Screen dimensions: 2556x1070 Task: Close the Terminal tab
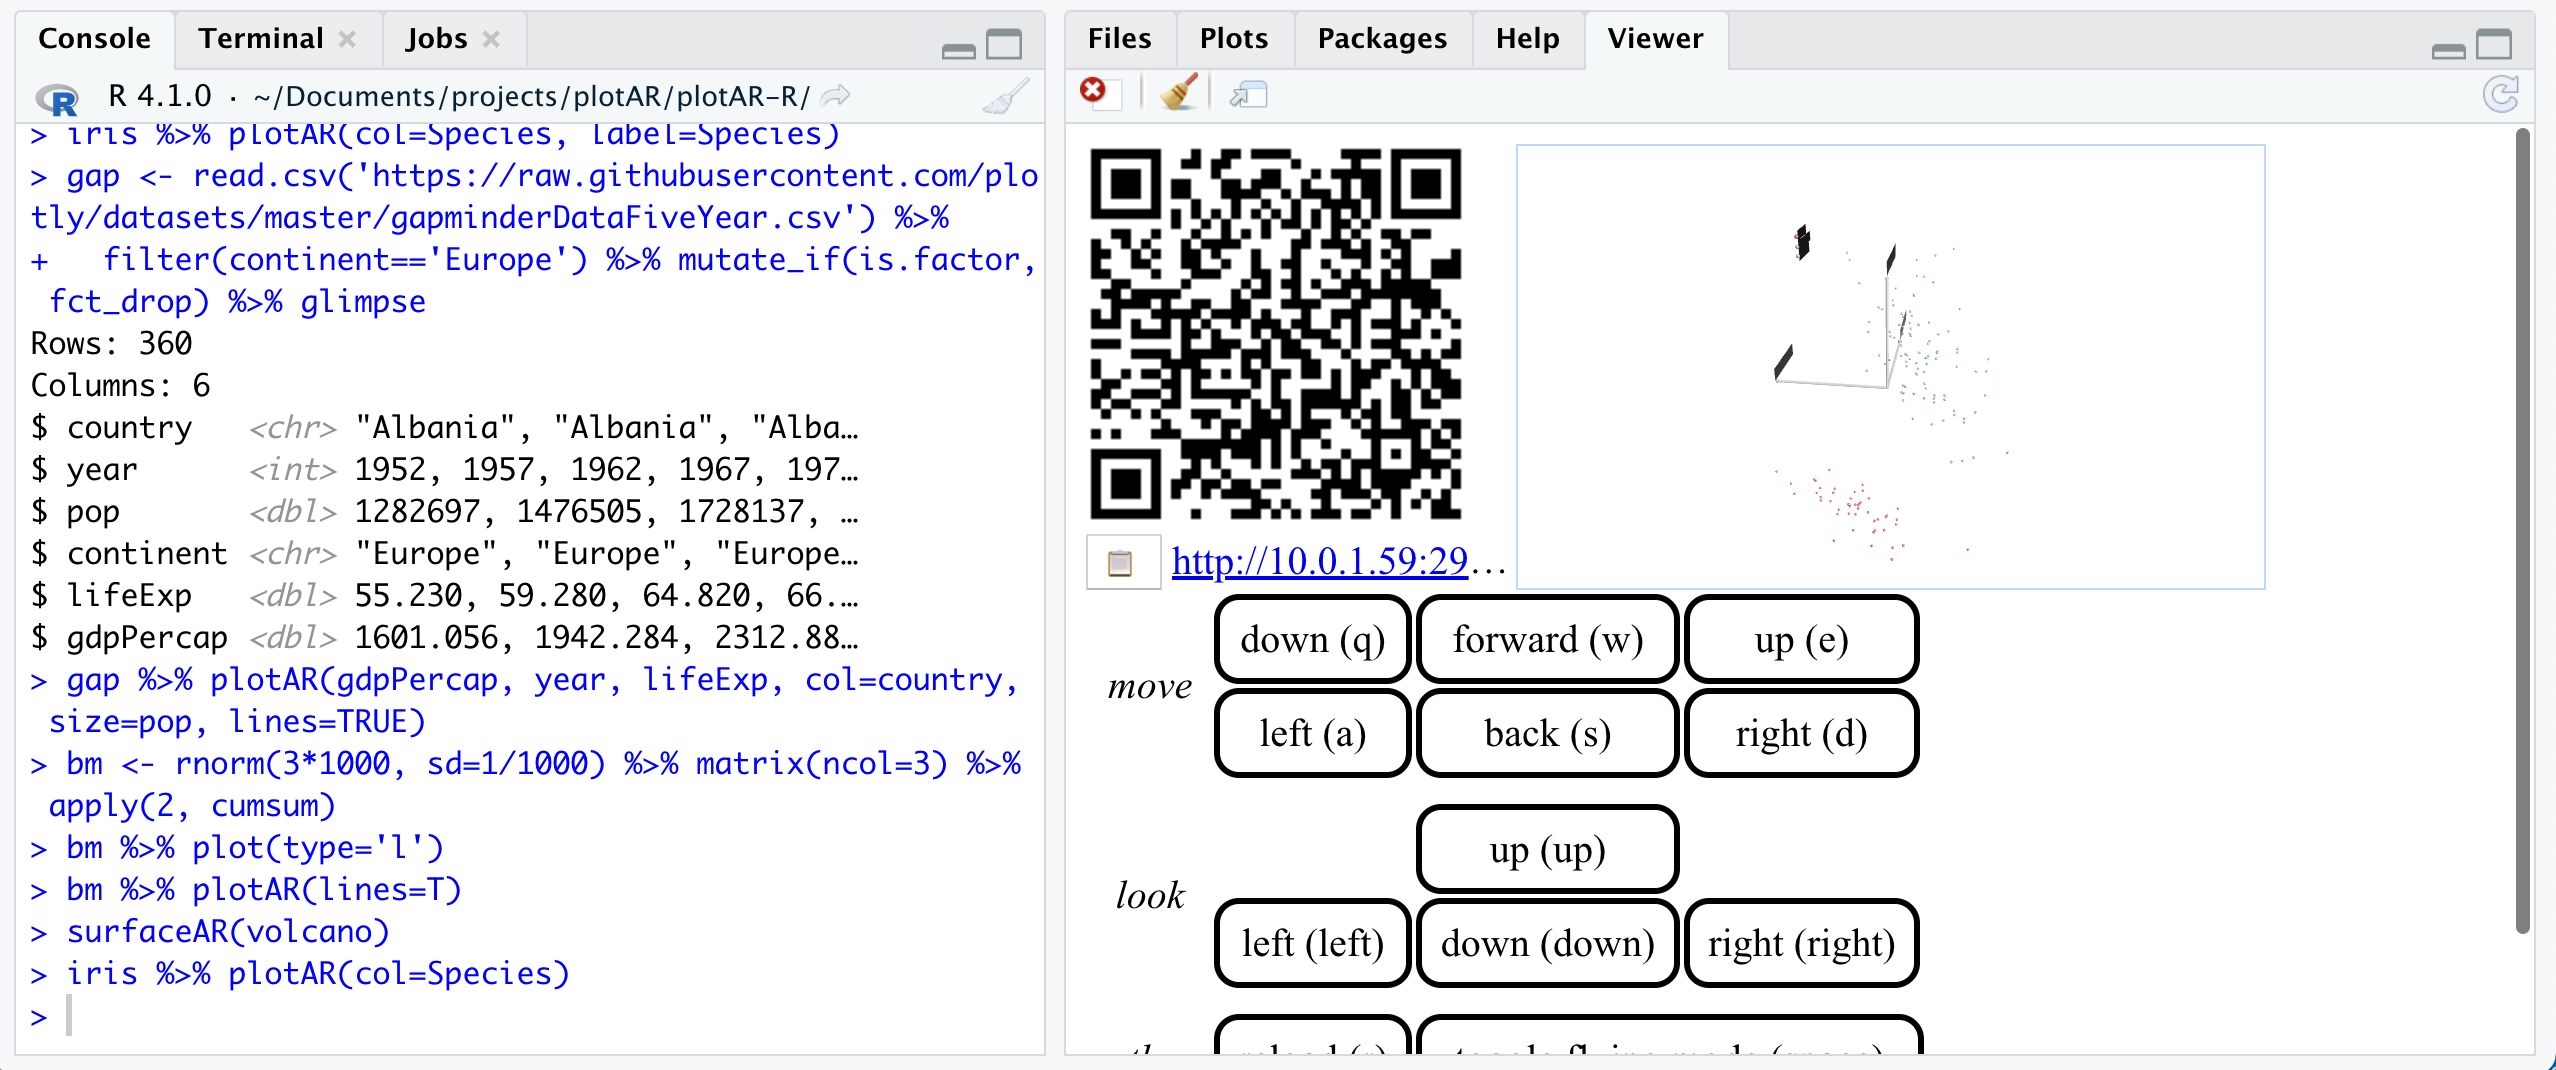pyautogui.click(x=347, y=39)
